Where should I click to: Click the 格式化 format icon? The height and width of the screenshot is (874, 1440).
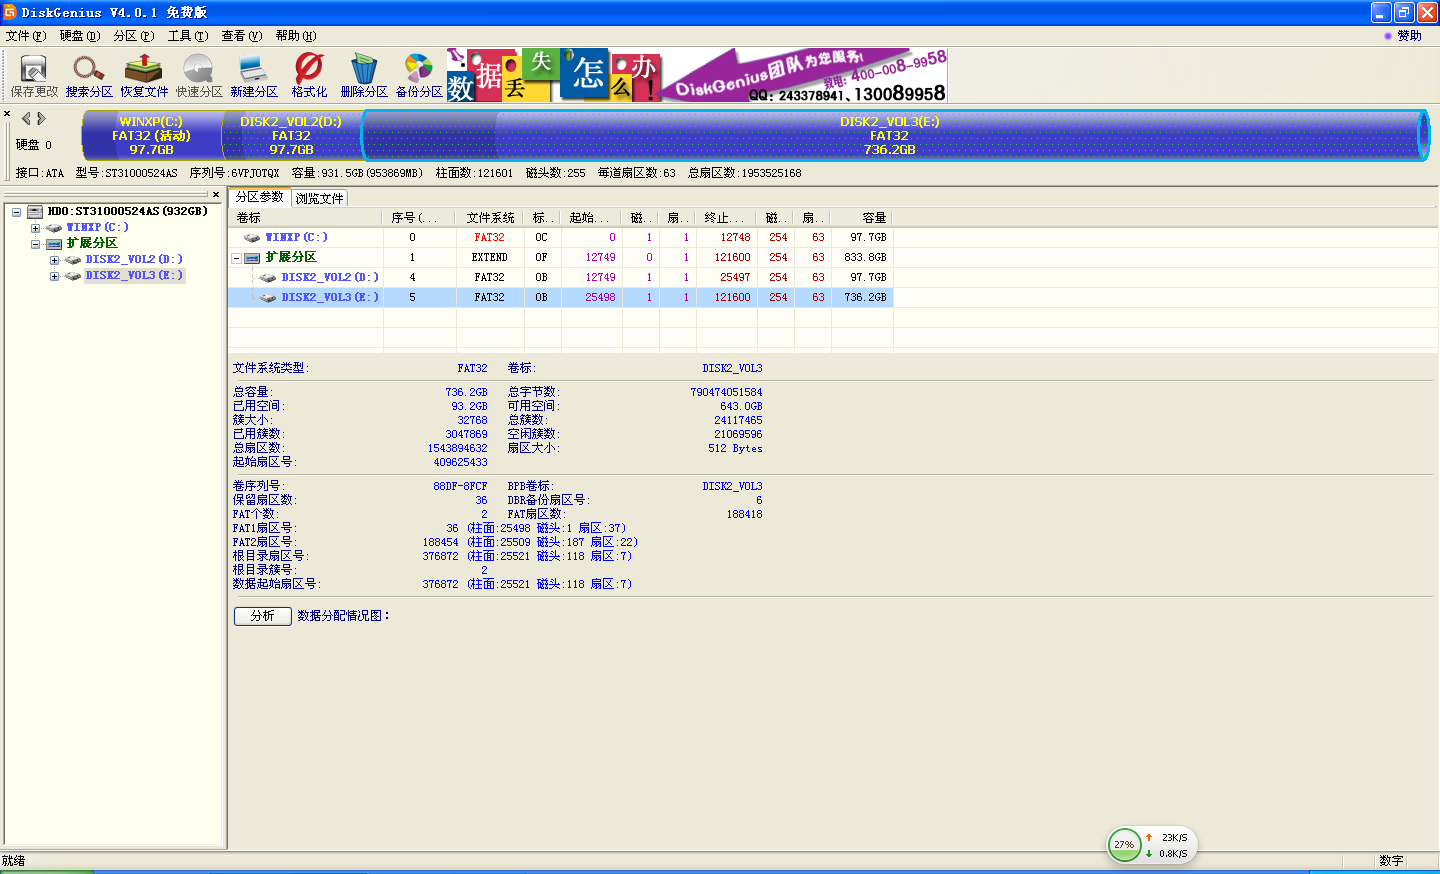(309, 75)
